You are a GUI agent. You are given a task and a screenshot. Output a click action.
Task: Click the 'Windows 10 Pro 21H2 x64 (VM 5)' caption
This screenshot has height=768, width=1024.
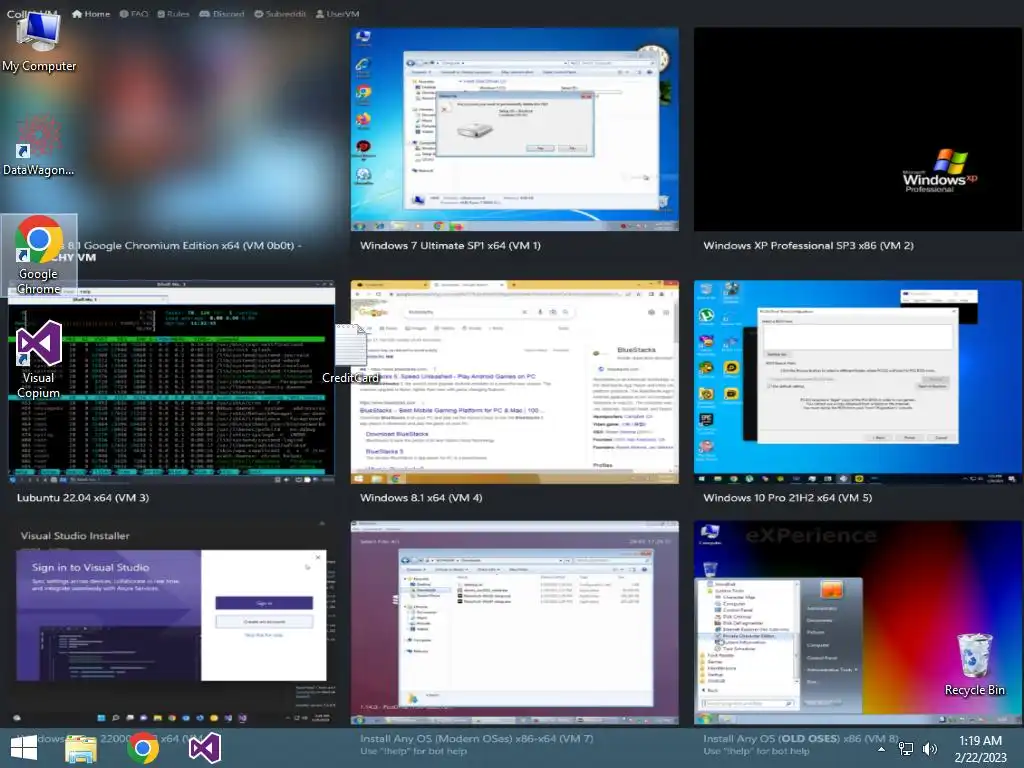tap(787, 498)
